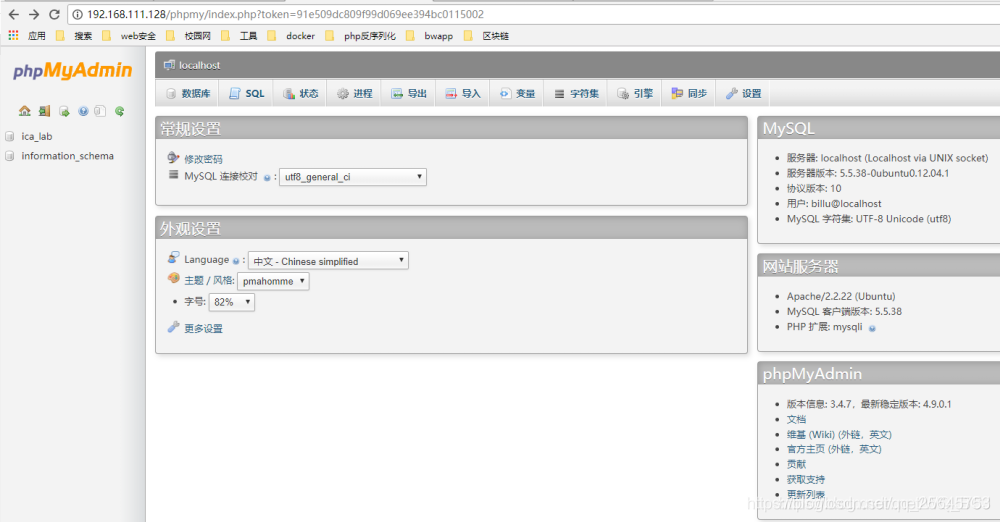1000x522 pixels.
Task: Open the web安全 bookmark folder
Action: 129,36
